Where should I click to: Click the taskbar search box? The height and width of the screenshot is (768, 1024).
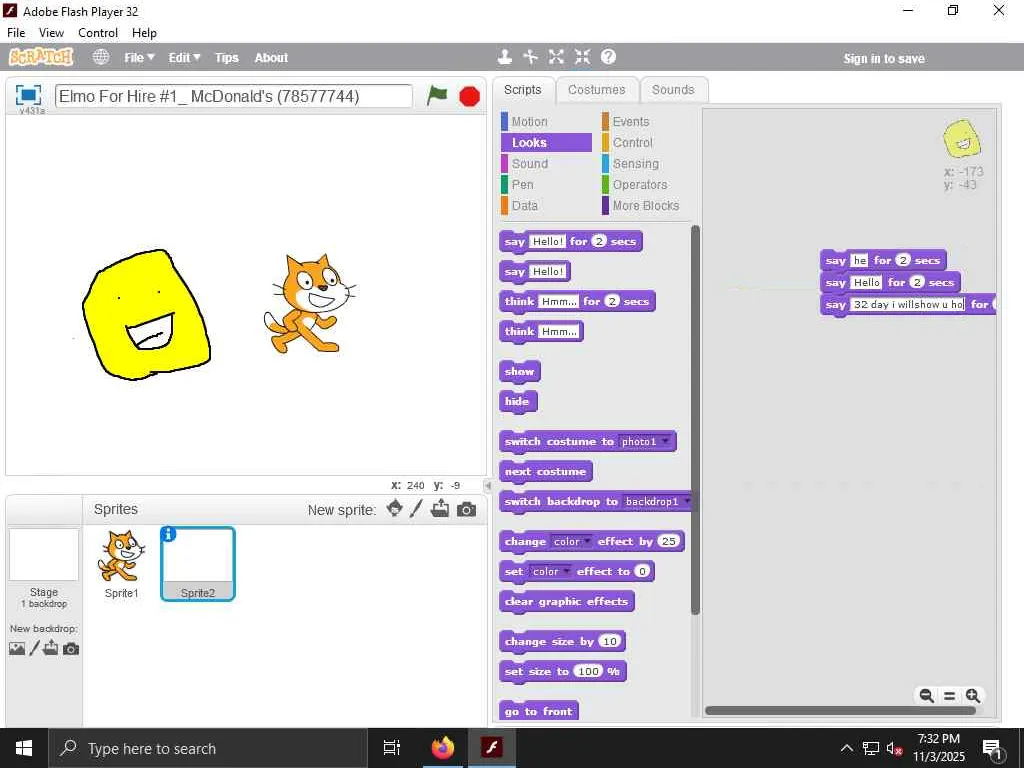click(208, 748)
